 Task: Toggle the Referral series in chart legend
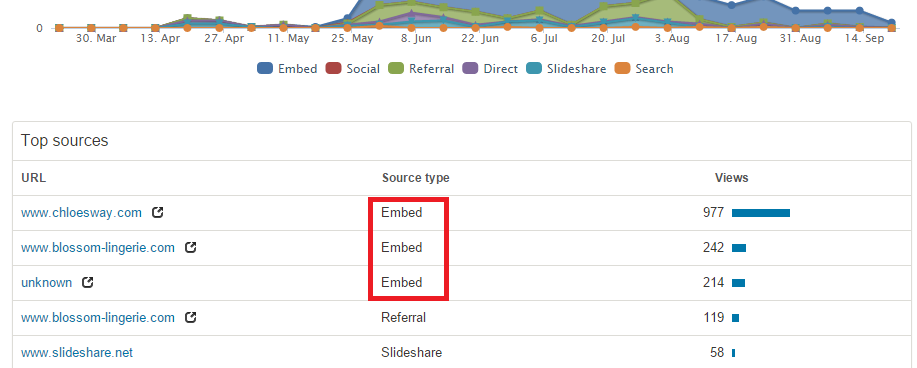pyautogui.click(x=421, y=69)
